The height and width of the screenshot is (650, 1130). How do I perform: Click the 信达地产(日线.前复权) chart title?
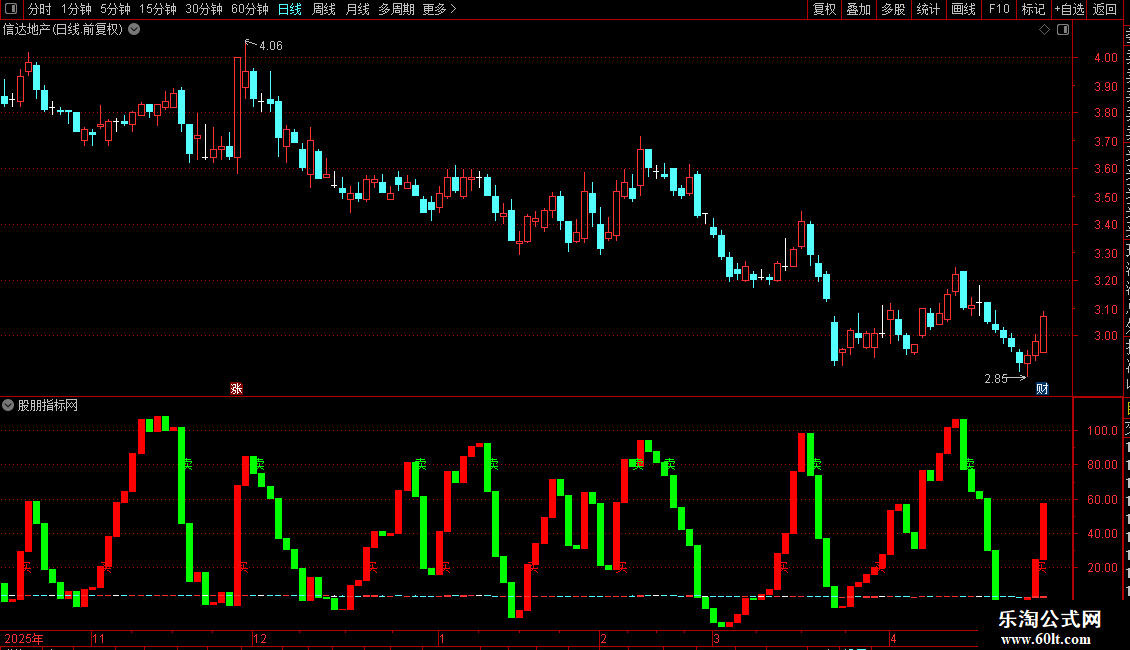click(63, 30)
